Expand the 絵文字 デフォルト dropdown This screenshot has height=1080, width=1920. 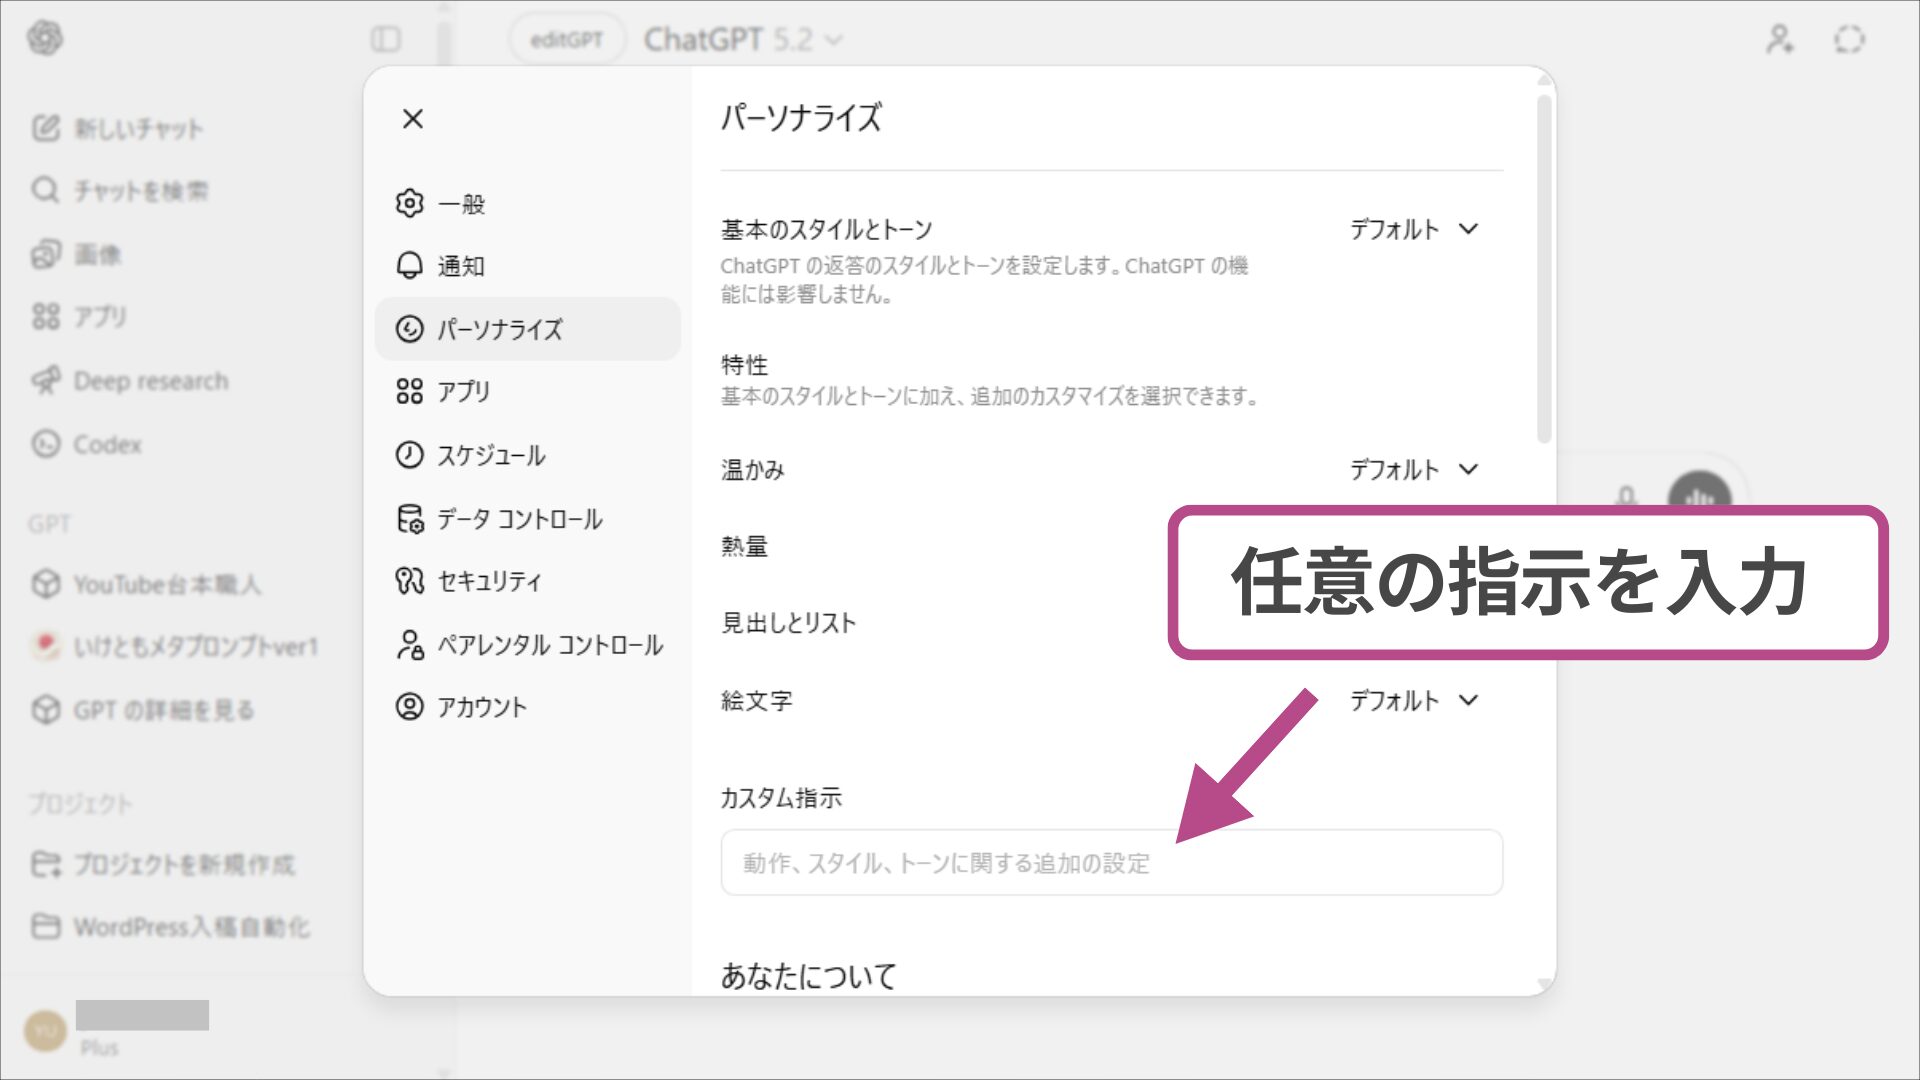[1414, 700]
